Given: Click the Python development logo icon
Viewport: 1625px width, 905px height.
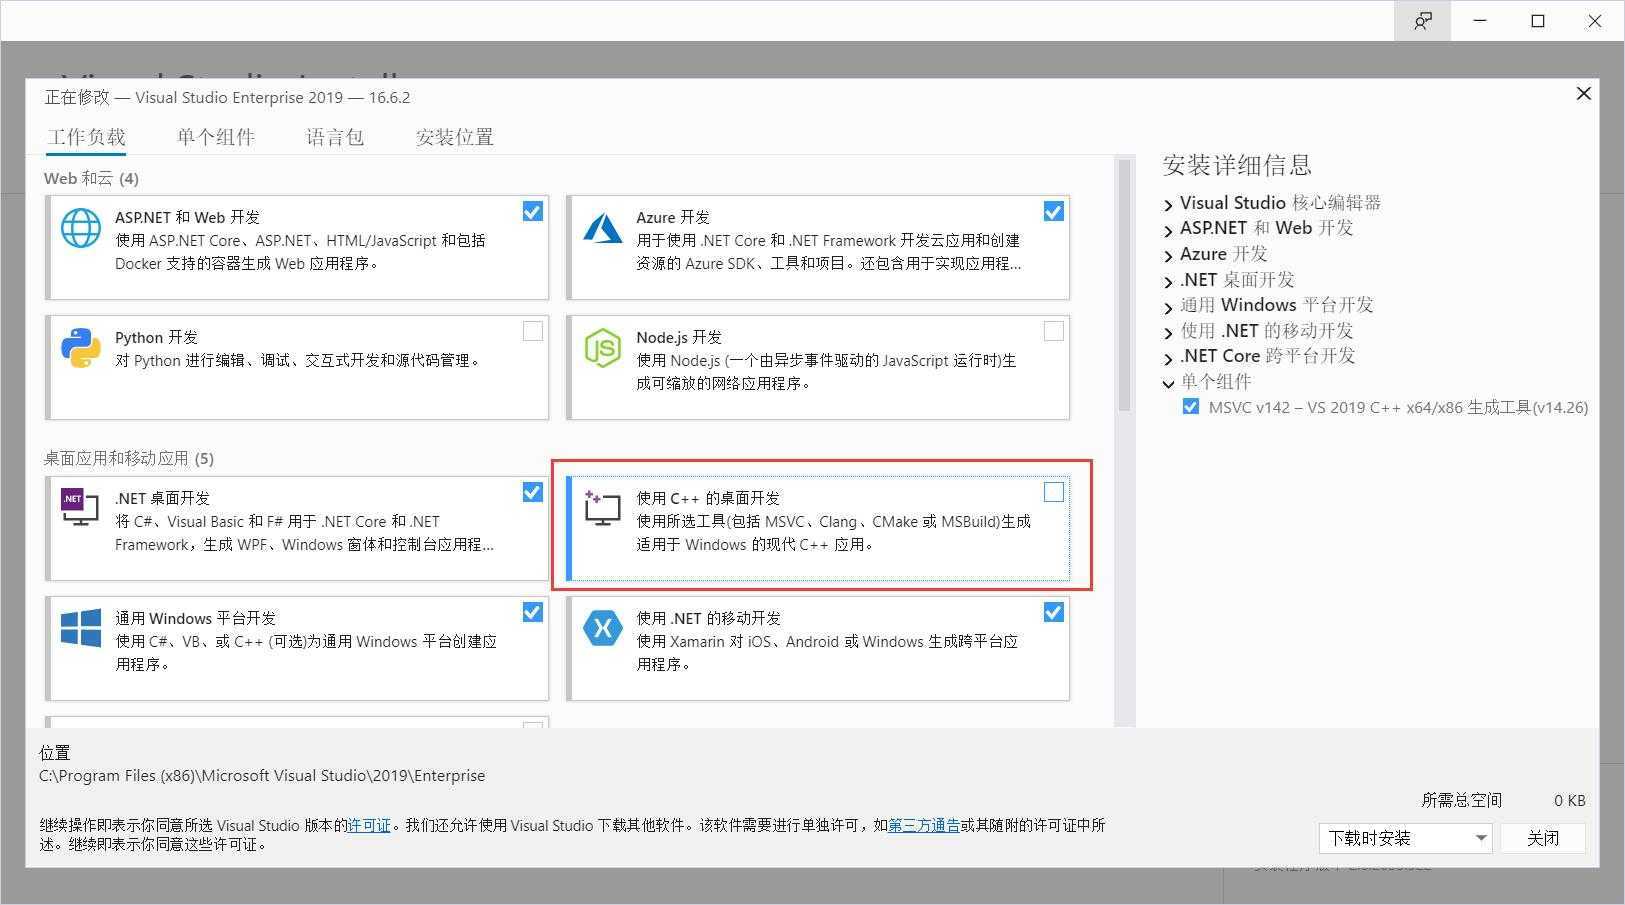Looking at the screenshot, I should click(x=81, y=348).
